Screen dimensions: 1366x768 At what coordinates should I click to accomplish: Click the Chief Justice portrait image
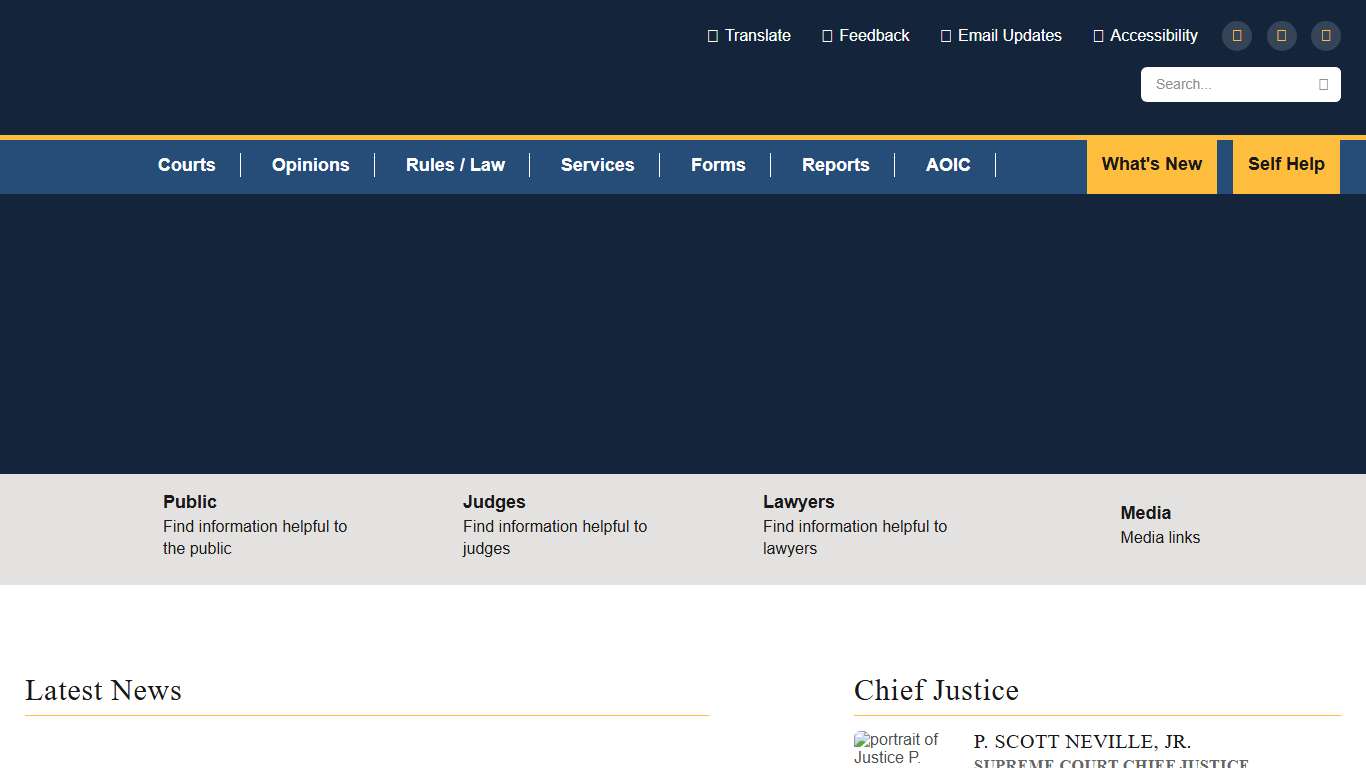pos(897,748)
